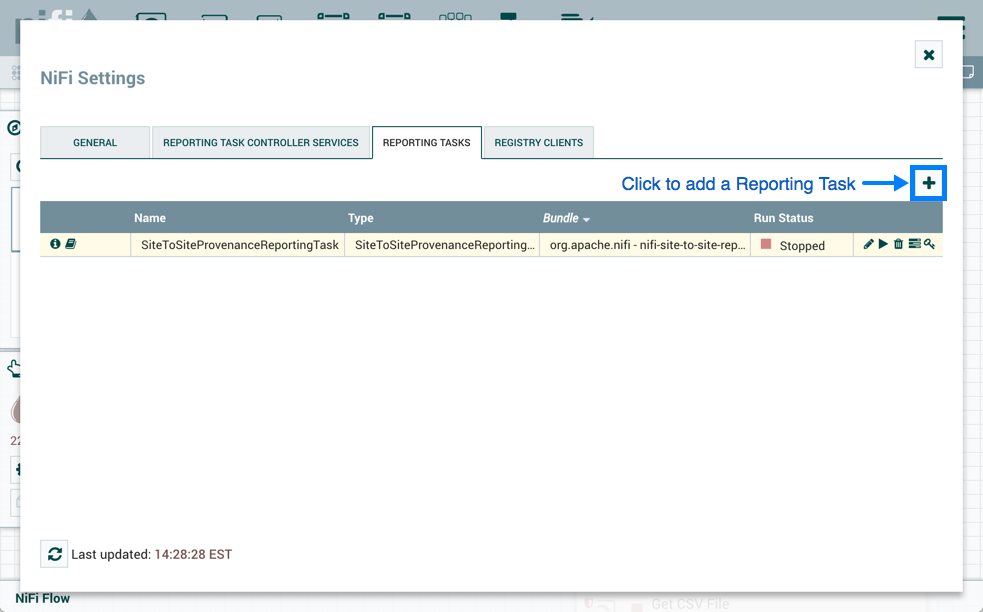Open access policies key icon
The image size is (983, 612).
point(929,244)
